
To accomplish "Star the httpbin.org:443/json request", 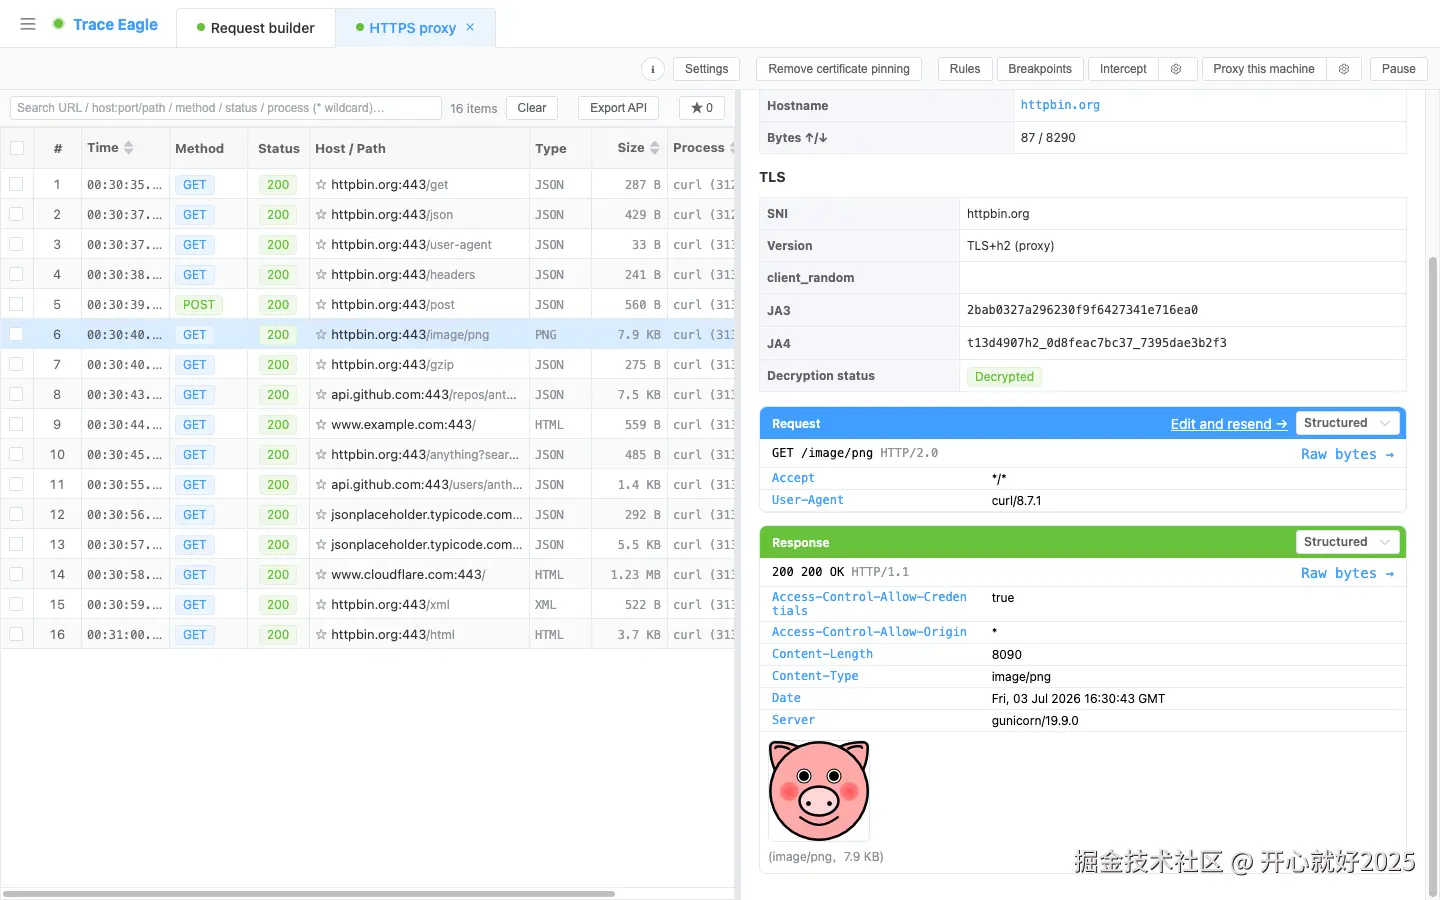I will tap(321, 215).
